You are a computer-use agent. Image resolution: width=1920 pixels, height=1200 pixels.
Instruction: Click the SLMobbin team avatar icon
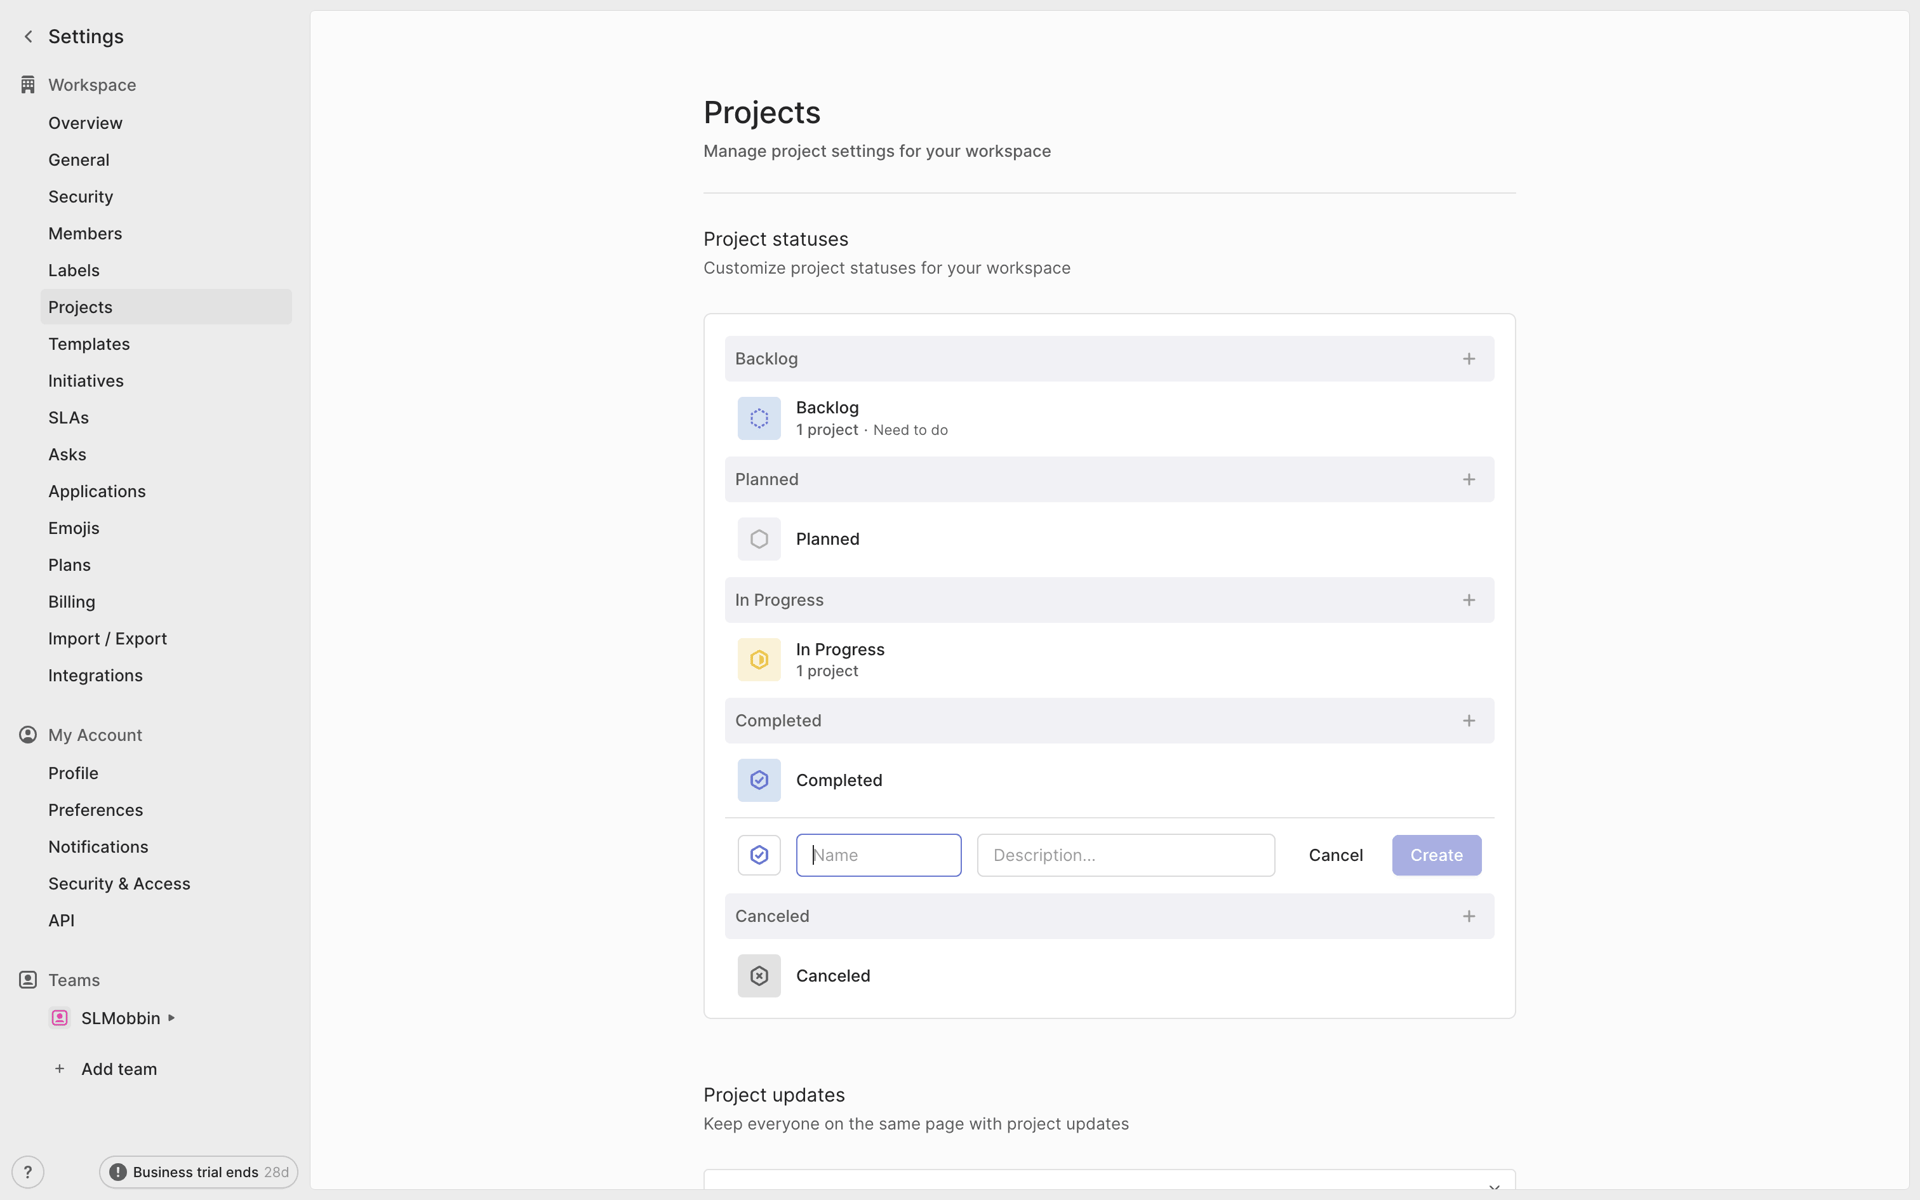coord(60,1018)
